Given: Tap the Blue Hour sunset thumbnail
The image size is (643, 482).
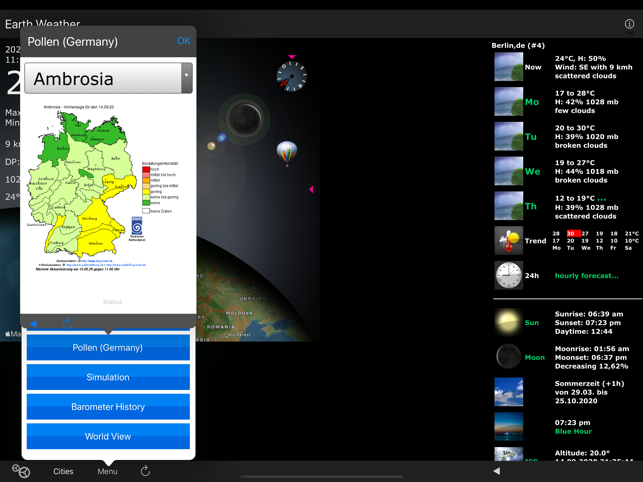Looking at the screenshot, I should coord(508,427).
